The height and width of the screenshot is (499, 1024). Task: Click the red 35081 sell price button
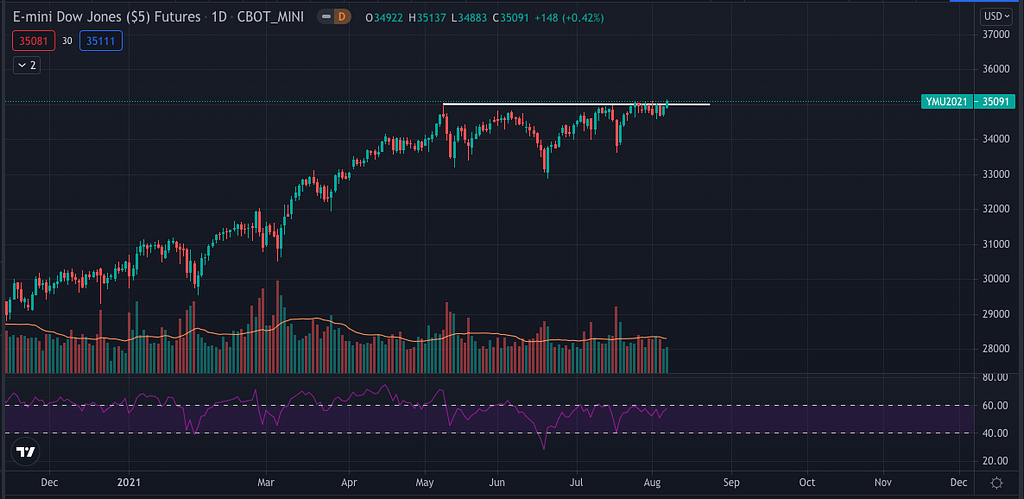point(32,41)
